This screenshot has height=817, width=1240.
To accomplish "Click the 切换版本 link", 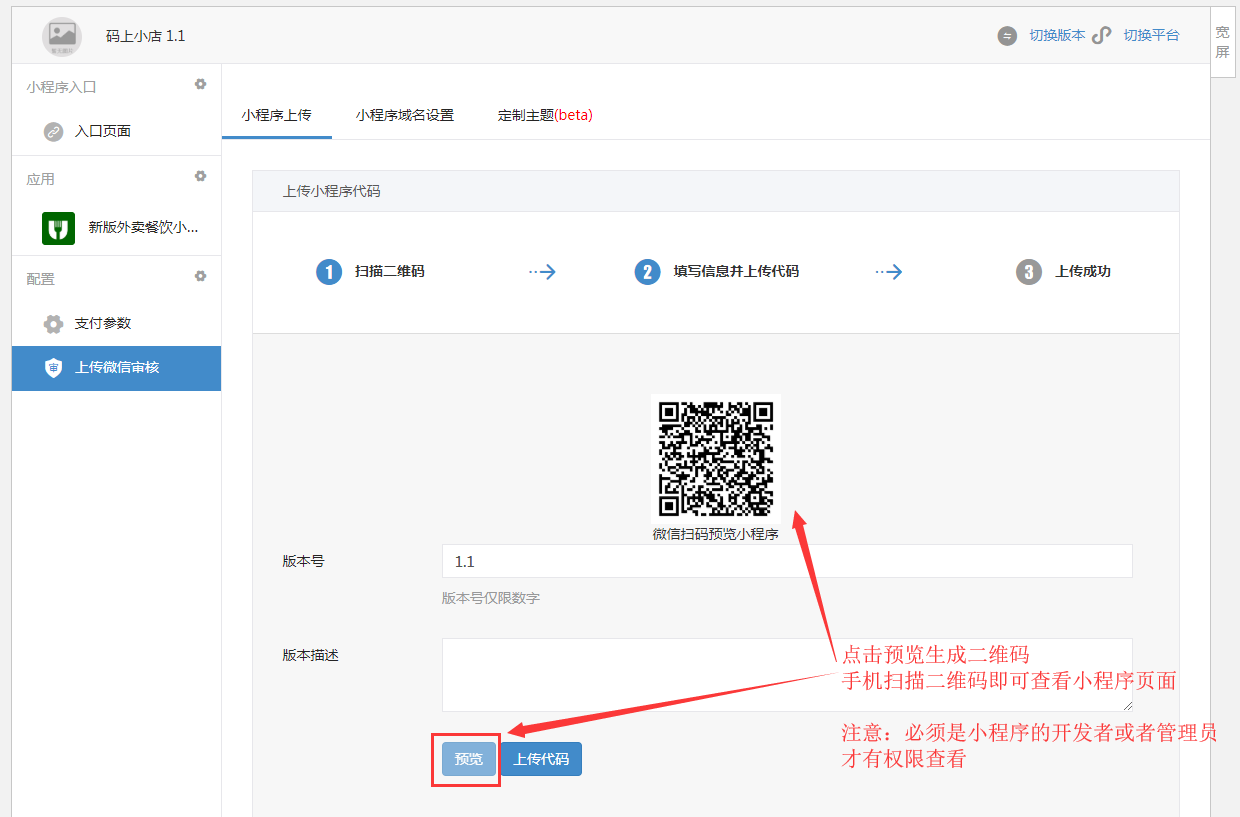I will [x=1057, y=35].
